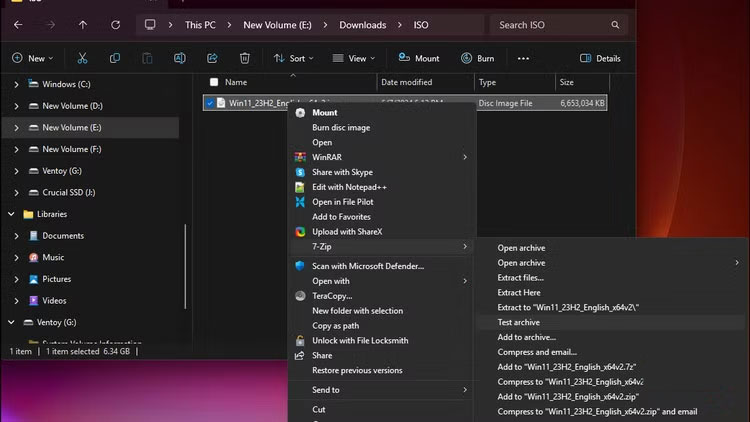750x422 pixels.
Task: Expand the Windows (C:) tree node
Action: point(17,84)
